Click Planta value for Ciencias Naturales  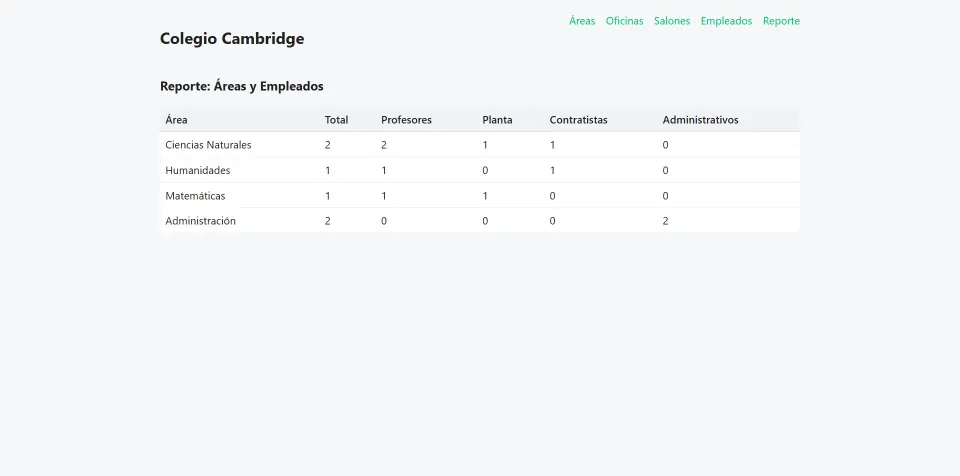[x=485, y=145]
